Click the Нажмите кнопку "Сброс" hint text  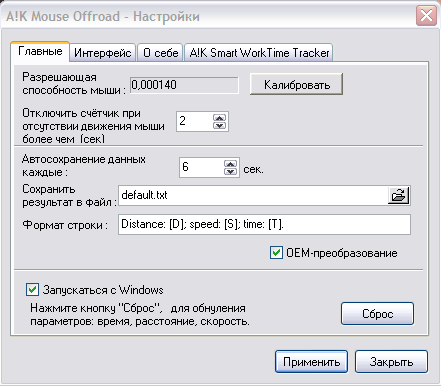[140, 315]
